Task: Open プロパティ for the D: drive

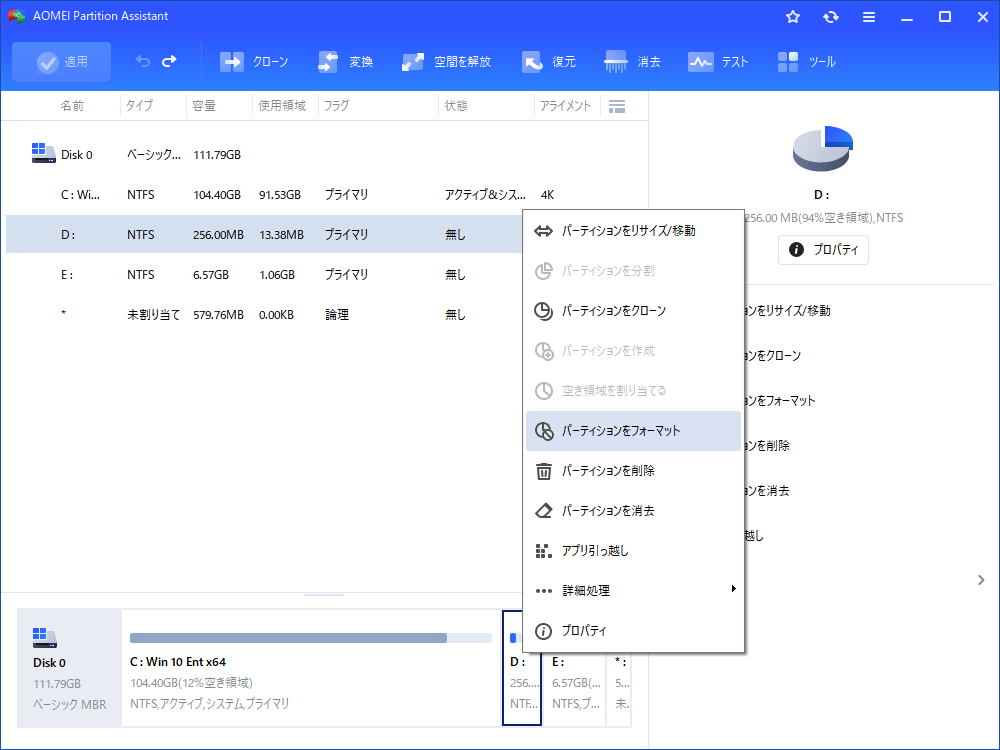Action: pos(823,250)
